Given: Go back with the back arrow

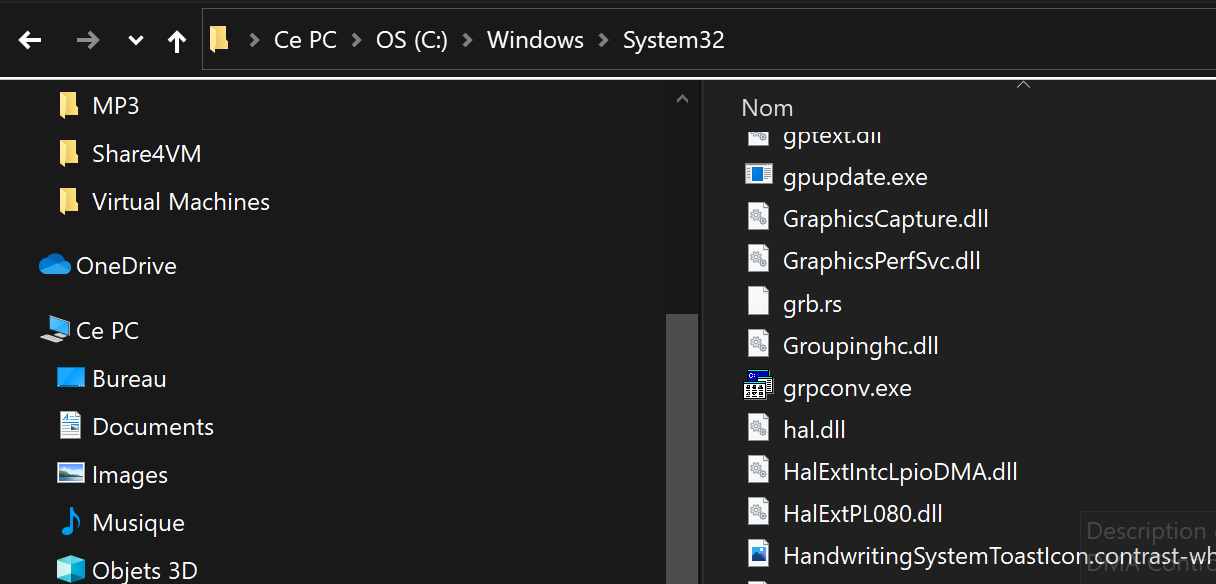Looking at the screenshot, I should [30, 40].
